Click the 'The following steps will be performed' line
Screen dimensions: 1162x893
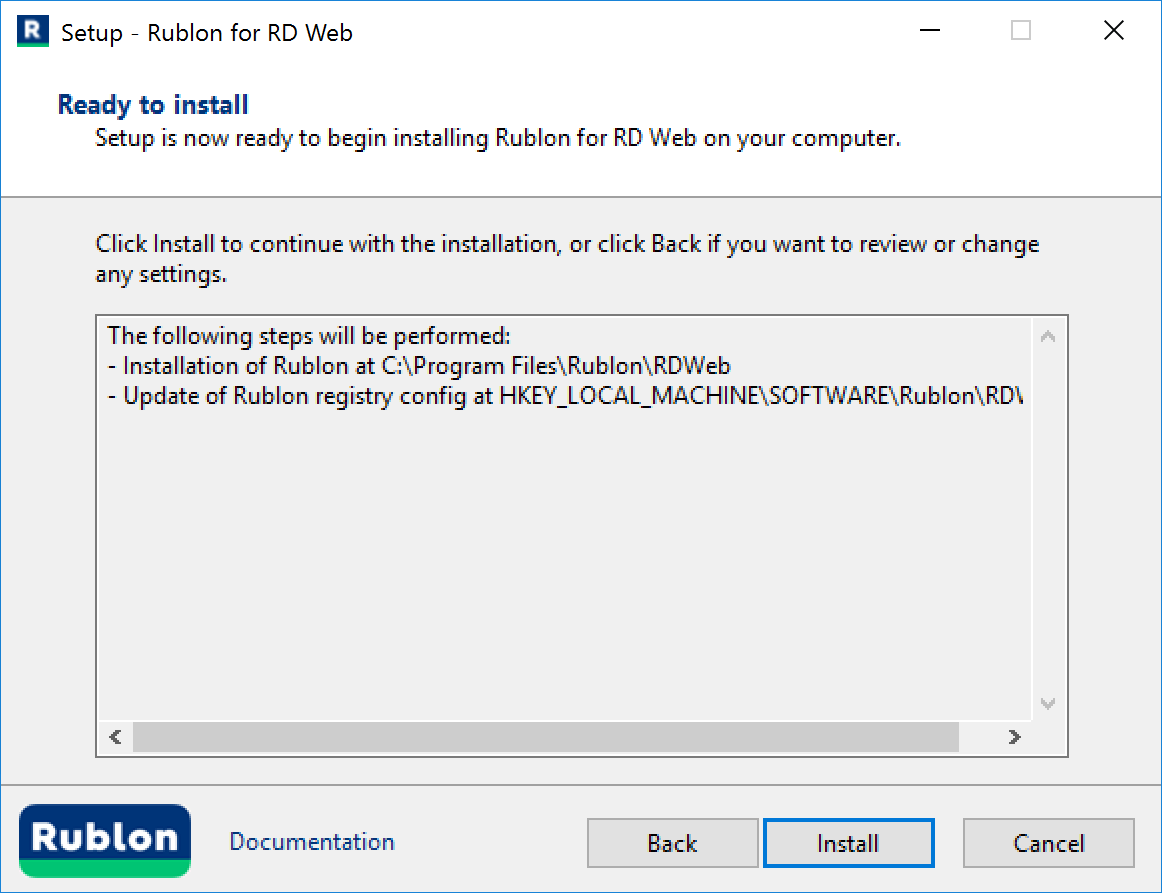309,336
